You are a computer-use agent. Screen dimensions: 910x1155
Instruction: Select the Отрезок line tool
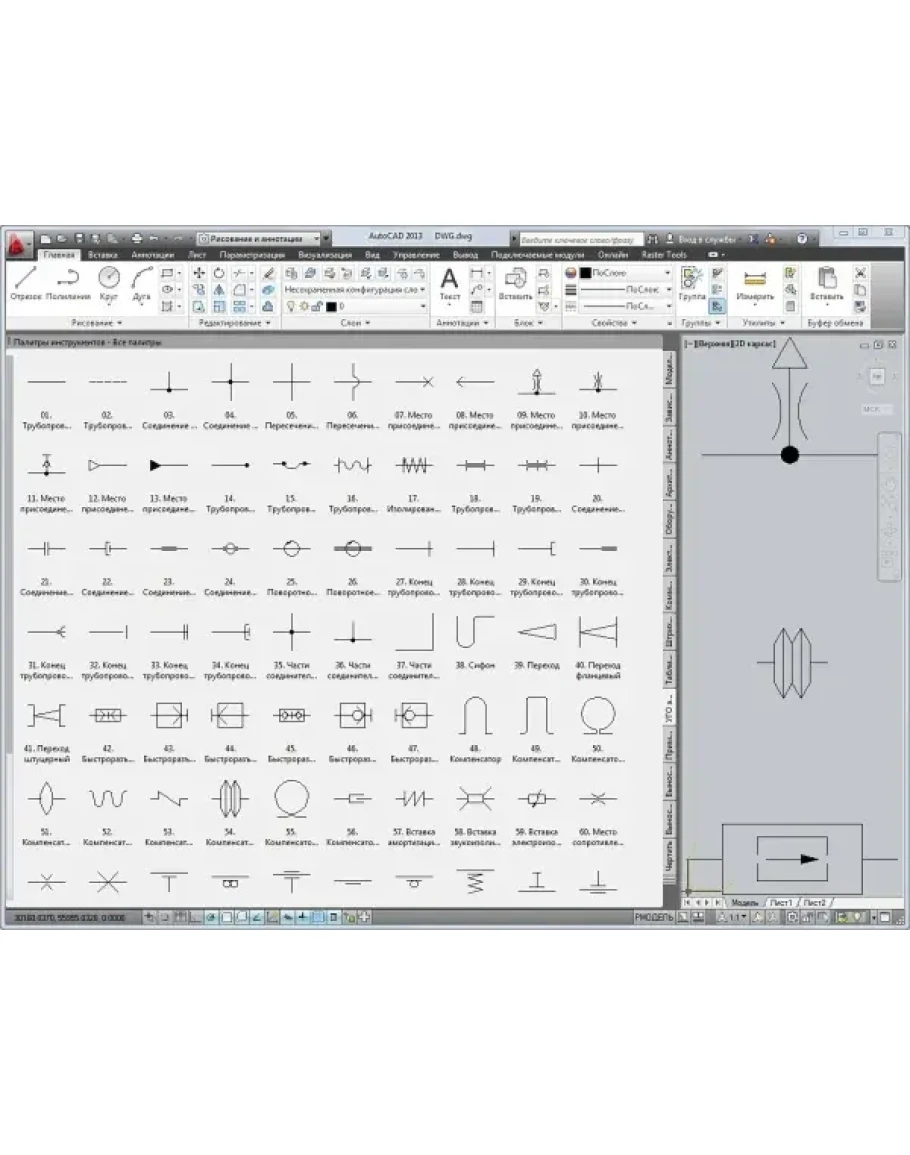[x=26, y=283]
